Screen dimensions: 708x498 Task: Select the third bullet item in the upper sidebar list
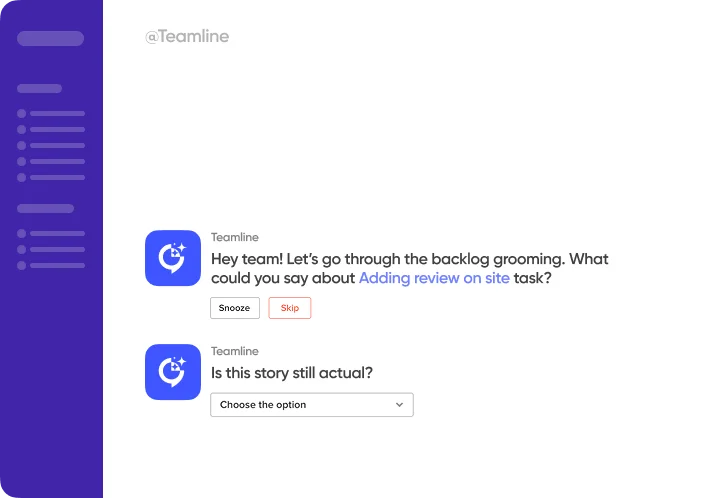click(51, 145)
